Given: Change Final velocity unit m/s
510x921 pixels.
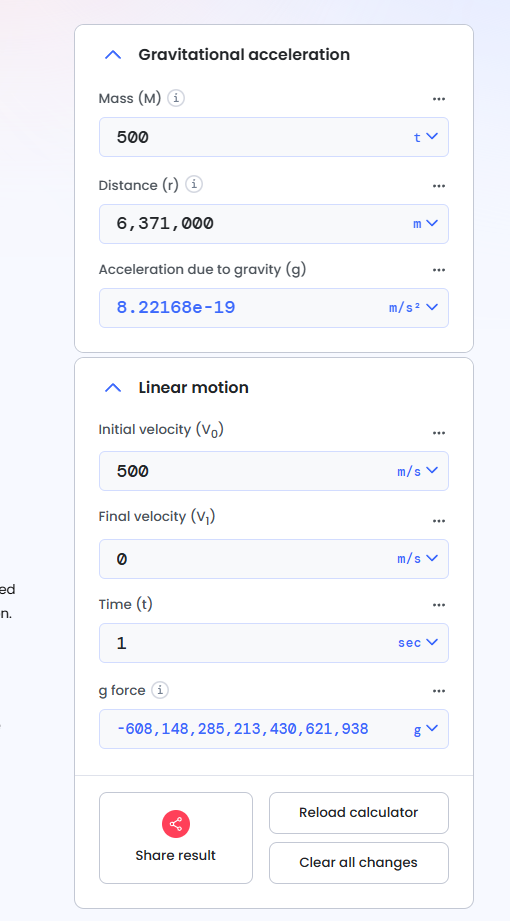Looking at the screenshot, I should 418,558.
